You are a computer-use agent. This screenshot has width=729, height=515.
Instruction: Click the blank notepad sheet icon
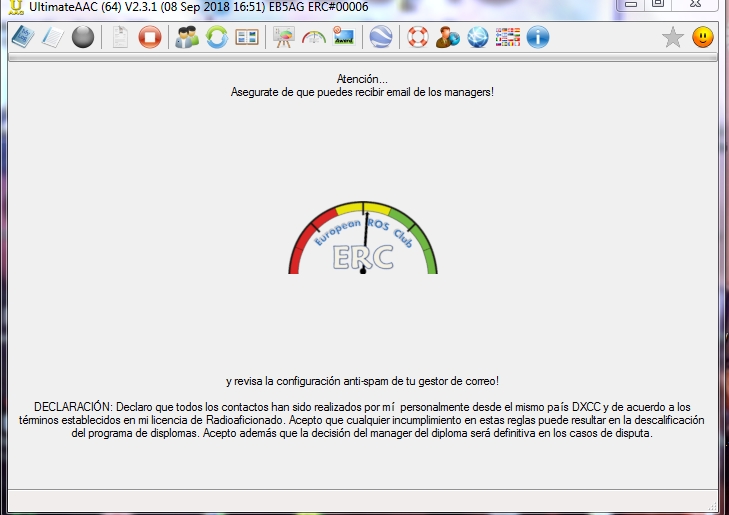click(53, 37)
